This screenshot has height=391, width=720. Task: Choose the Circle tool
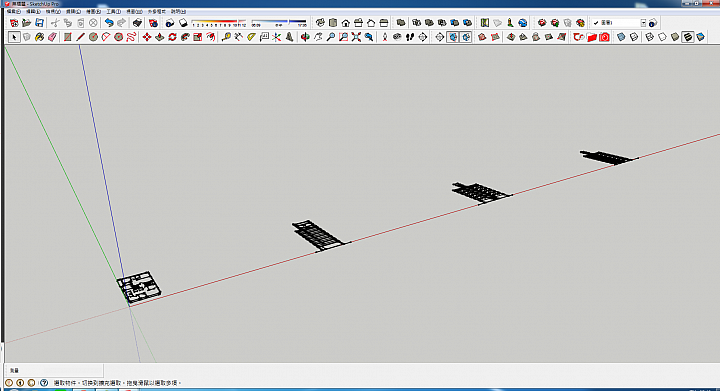(93, 37)
